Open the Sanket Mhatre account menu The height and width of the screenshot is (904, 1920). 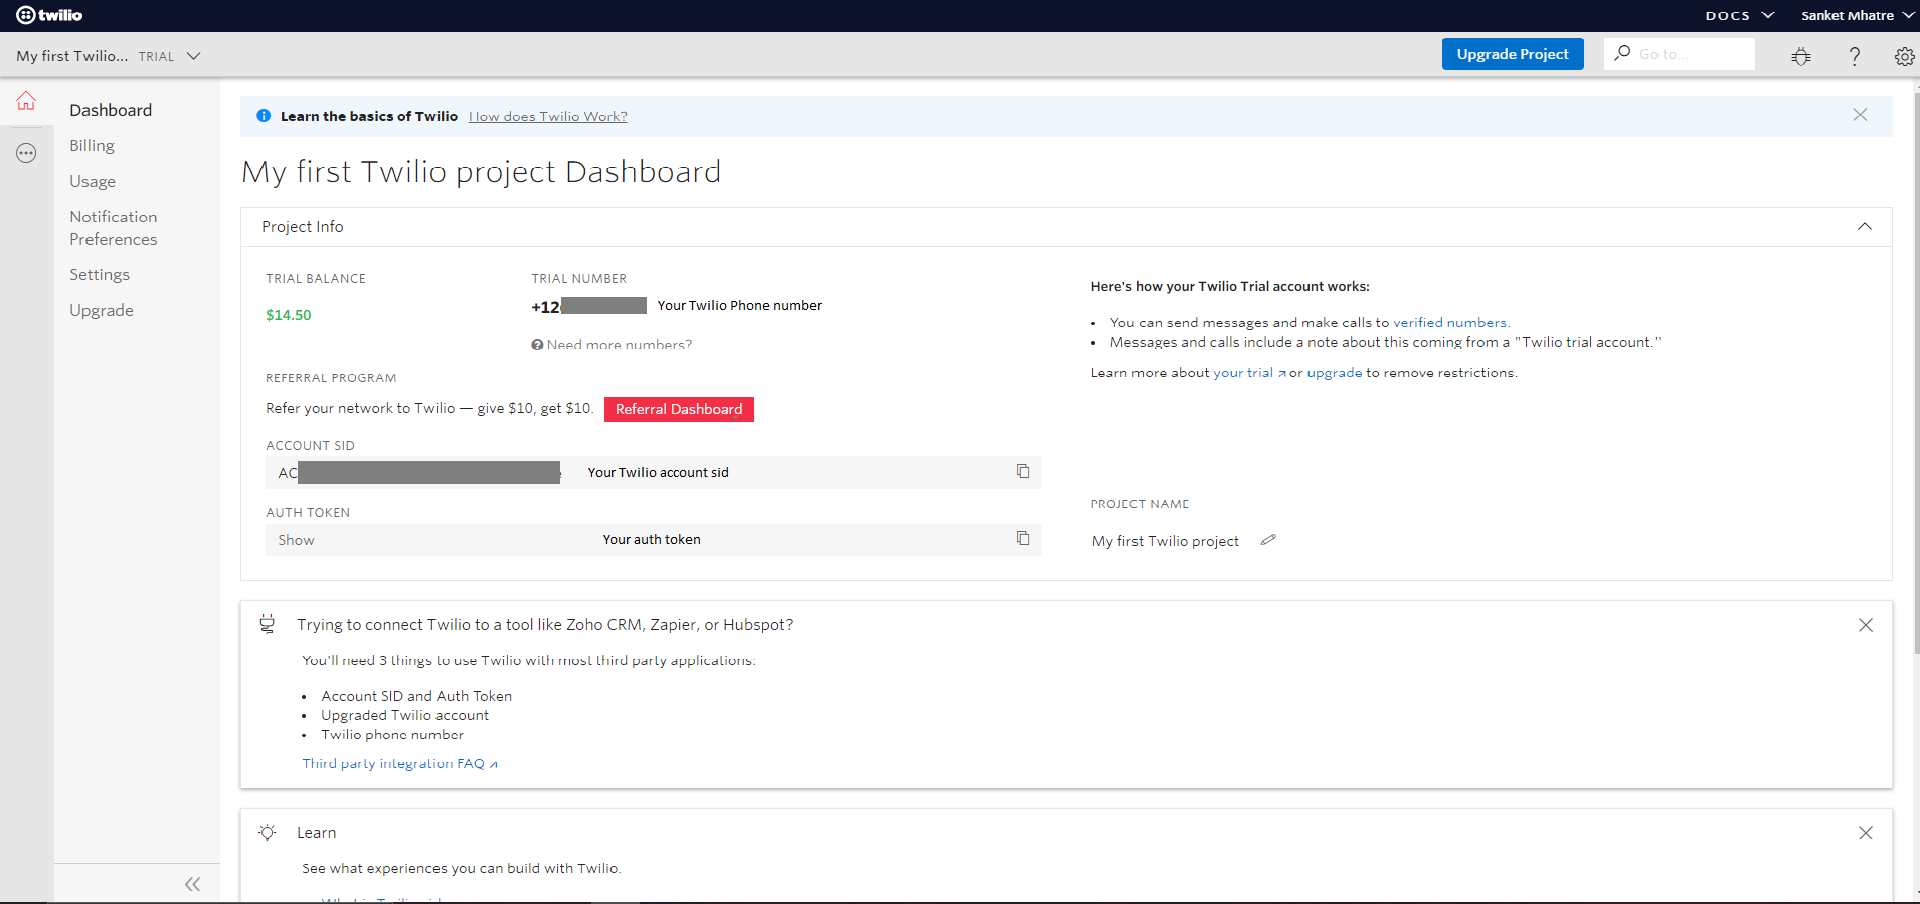coord(1857,15)
